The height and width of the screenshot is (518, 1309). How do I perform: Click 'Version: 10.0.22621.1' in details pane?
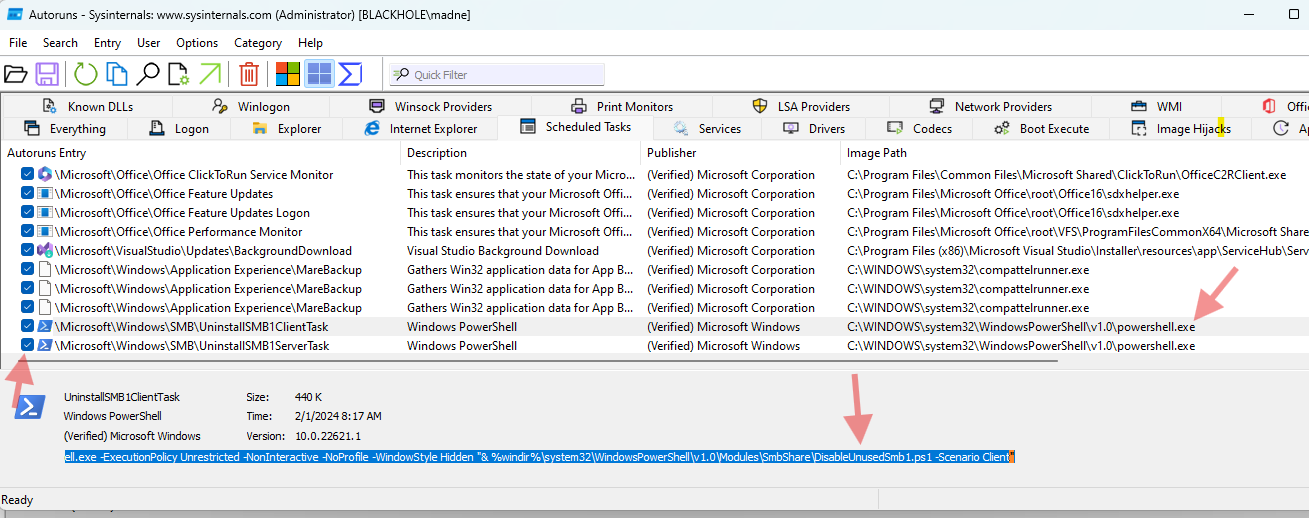click(304, 436)
